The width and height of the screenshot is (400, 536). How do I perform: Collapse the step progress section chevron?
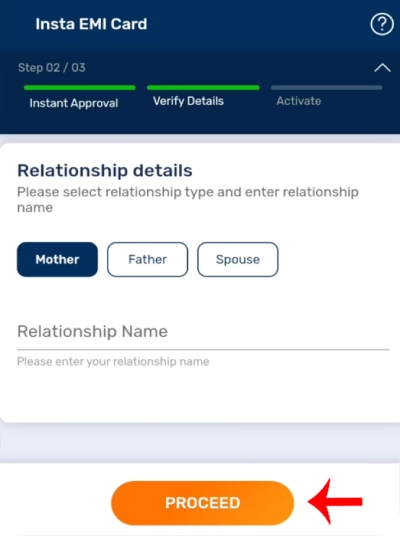coord(382,68)
